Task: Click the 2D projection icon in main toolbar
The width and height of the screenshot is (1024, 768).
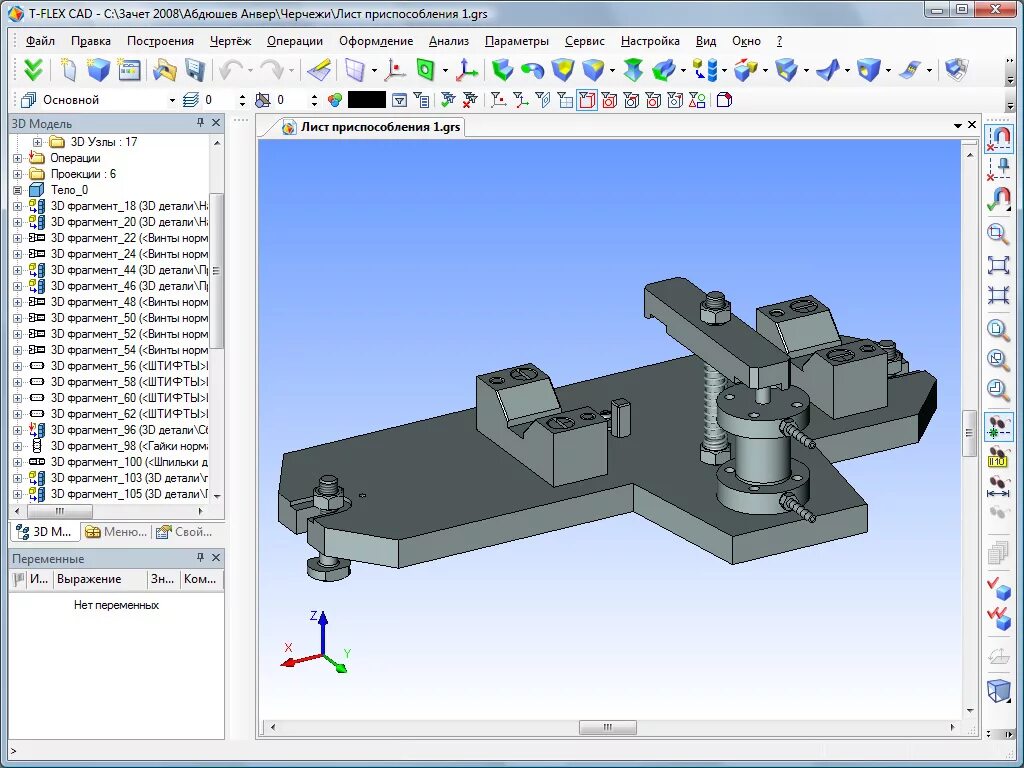Action: [x=956, y=69]
